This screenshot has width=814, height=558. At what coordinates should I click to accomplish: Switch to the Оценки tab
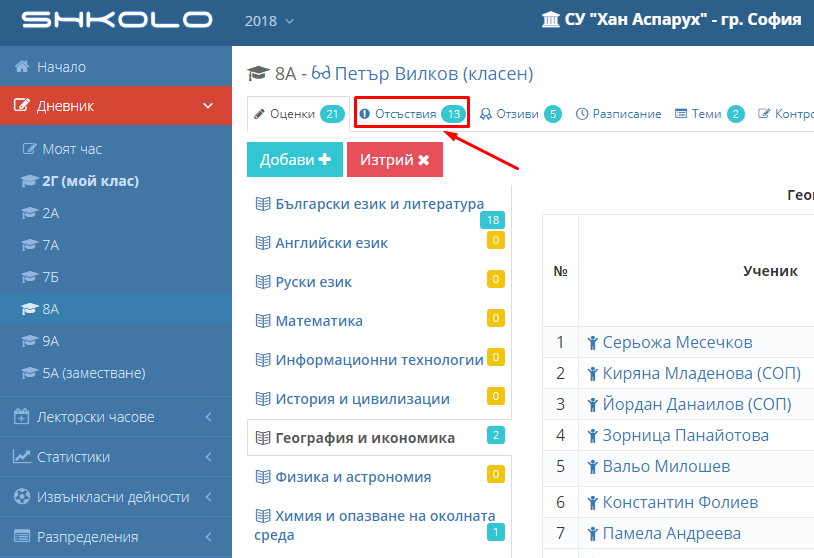coord(299,114)
